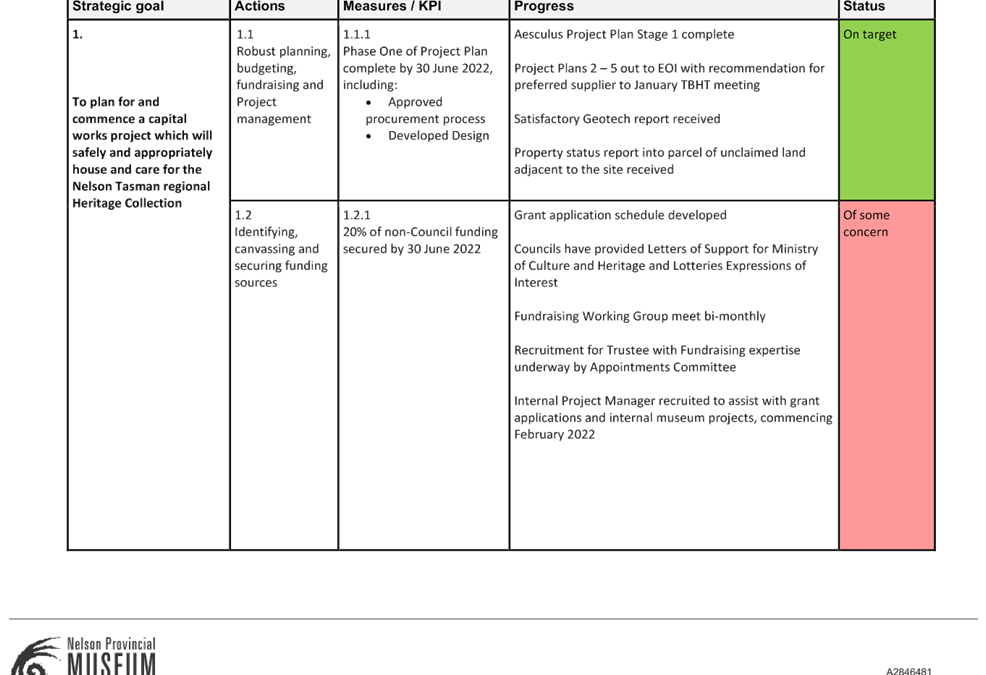Click the KPI number '1.1.1'
Image resolution: width=986 pixels, height=675 pixels.
(x=357, y=35)
